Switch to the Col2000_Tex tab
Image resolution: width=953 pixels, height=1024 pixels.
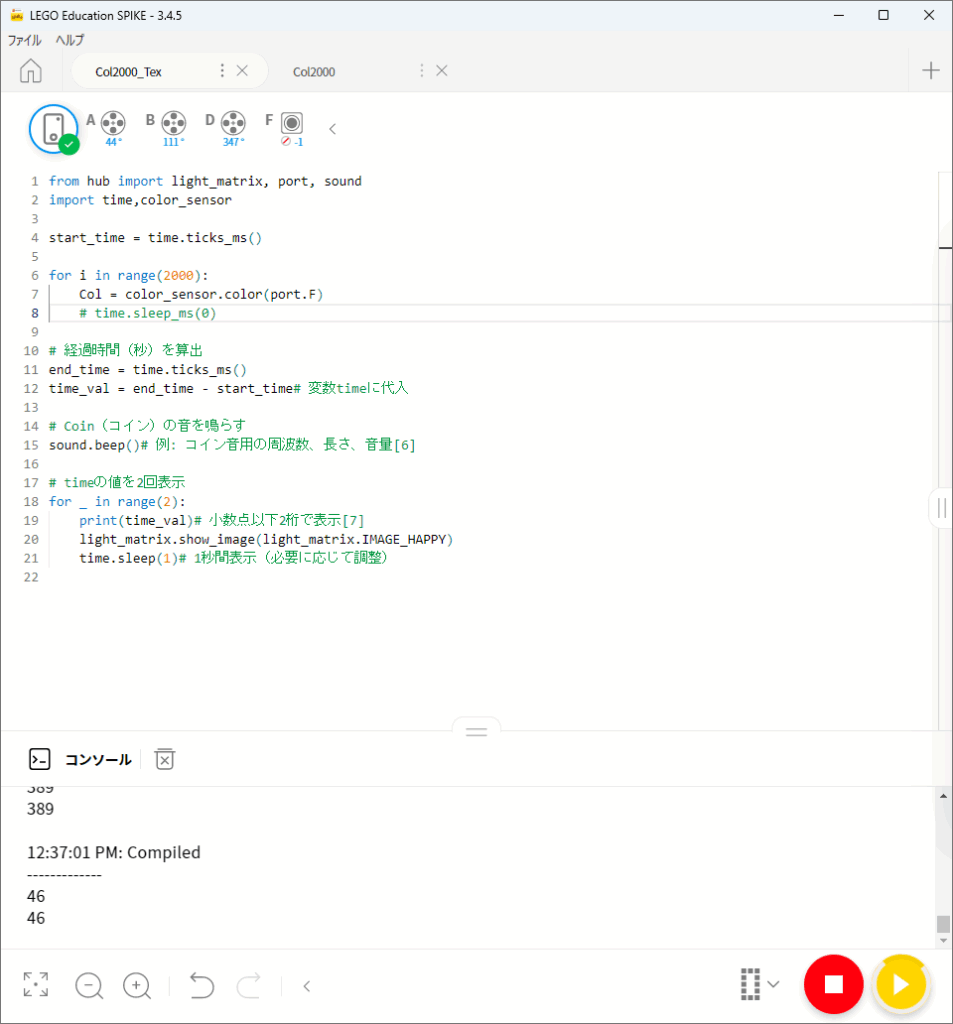pos(129,72)
